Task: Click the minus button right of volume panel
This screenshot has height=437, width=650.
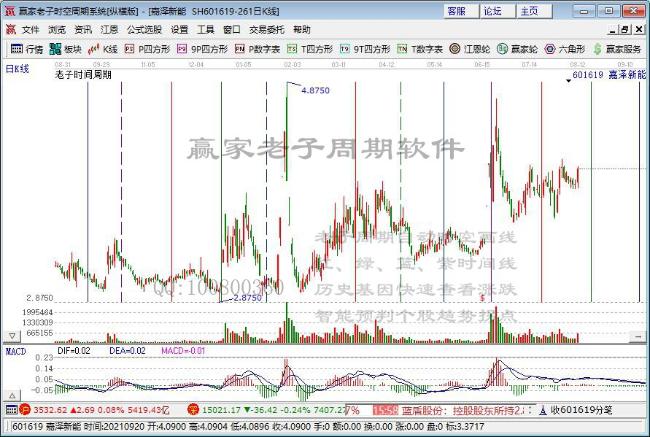Action: click(638, 336)
